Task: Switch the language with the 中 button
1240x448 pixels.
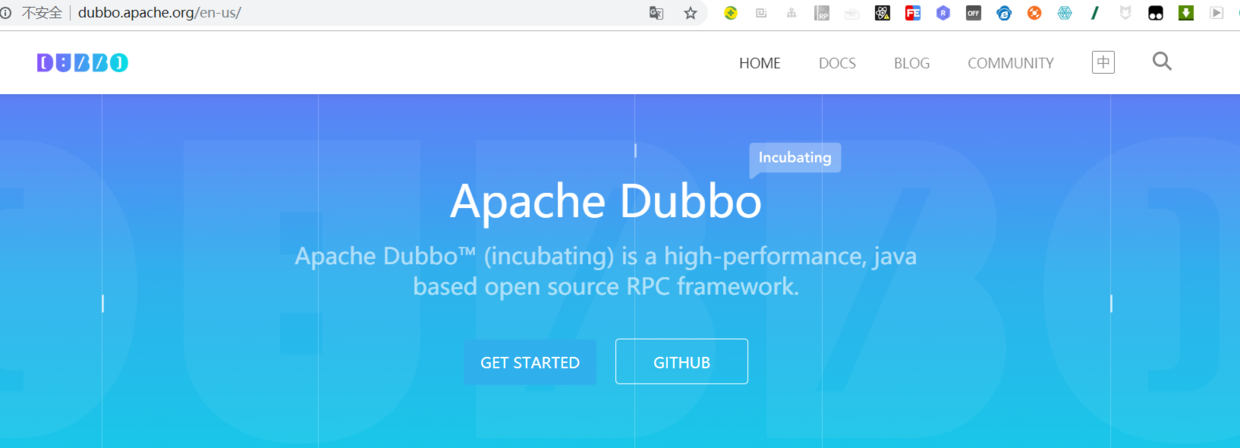Action: point(1103,62)
